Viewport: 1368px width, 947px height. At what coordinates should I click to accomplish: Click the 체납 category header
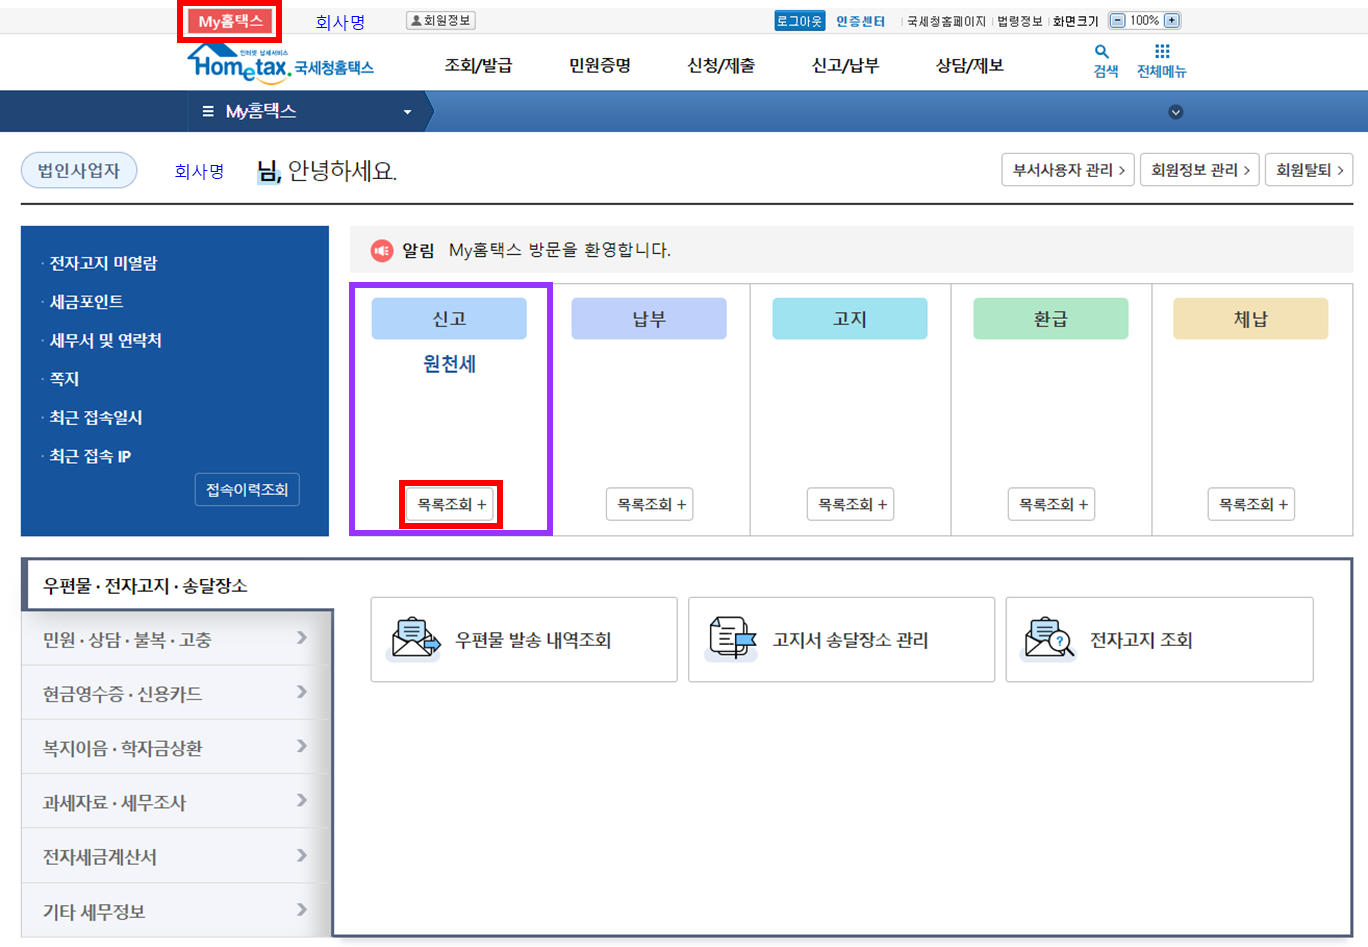pos(1251,318)
